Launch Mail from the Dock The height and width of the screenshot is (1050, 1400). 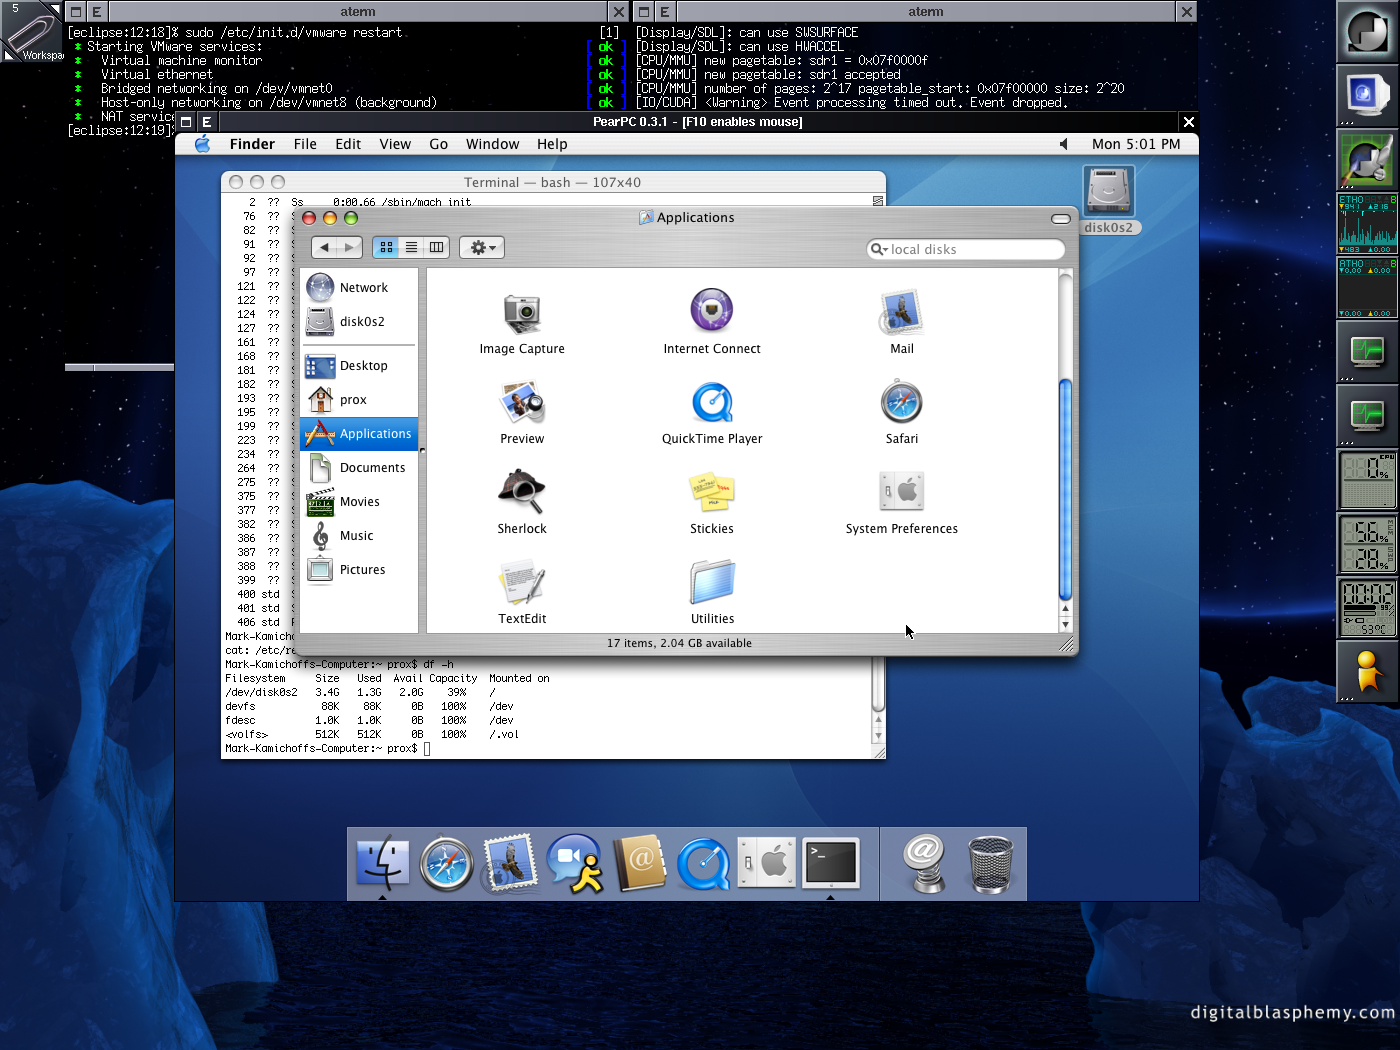click(511, 863)
